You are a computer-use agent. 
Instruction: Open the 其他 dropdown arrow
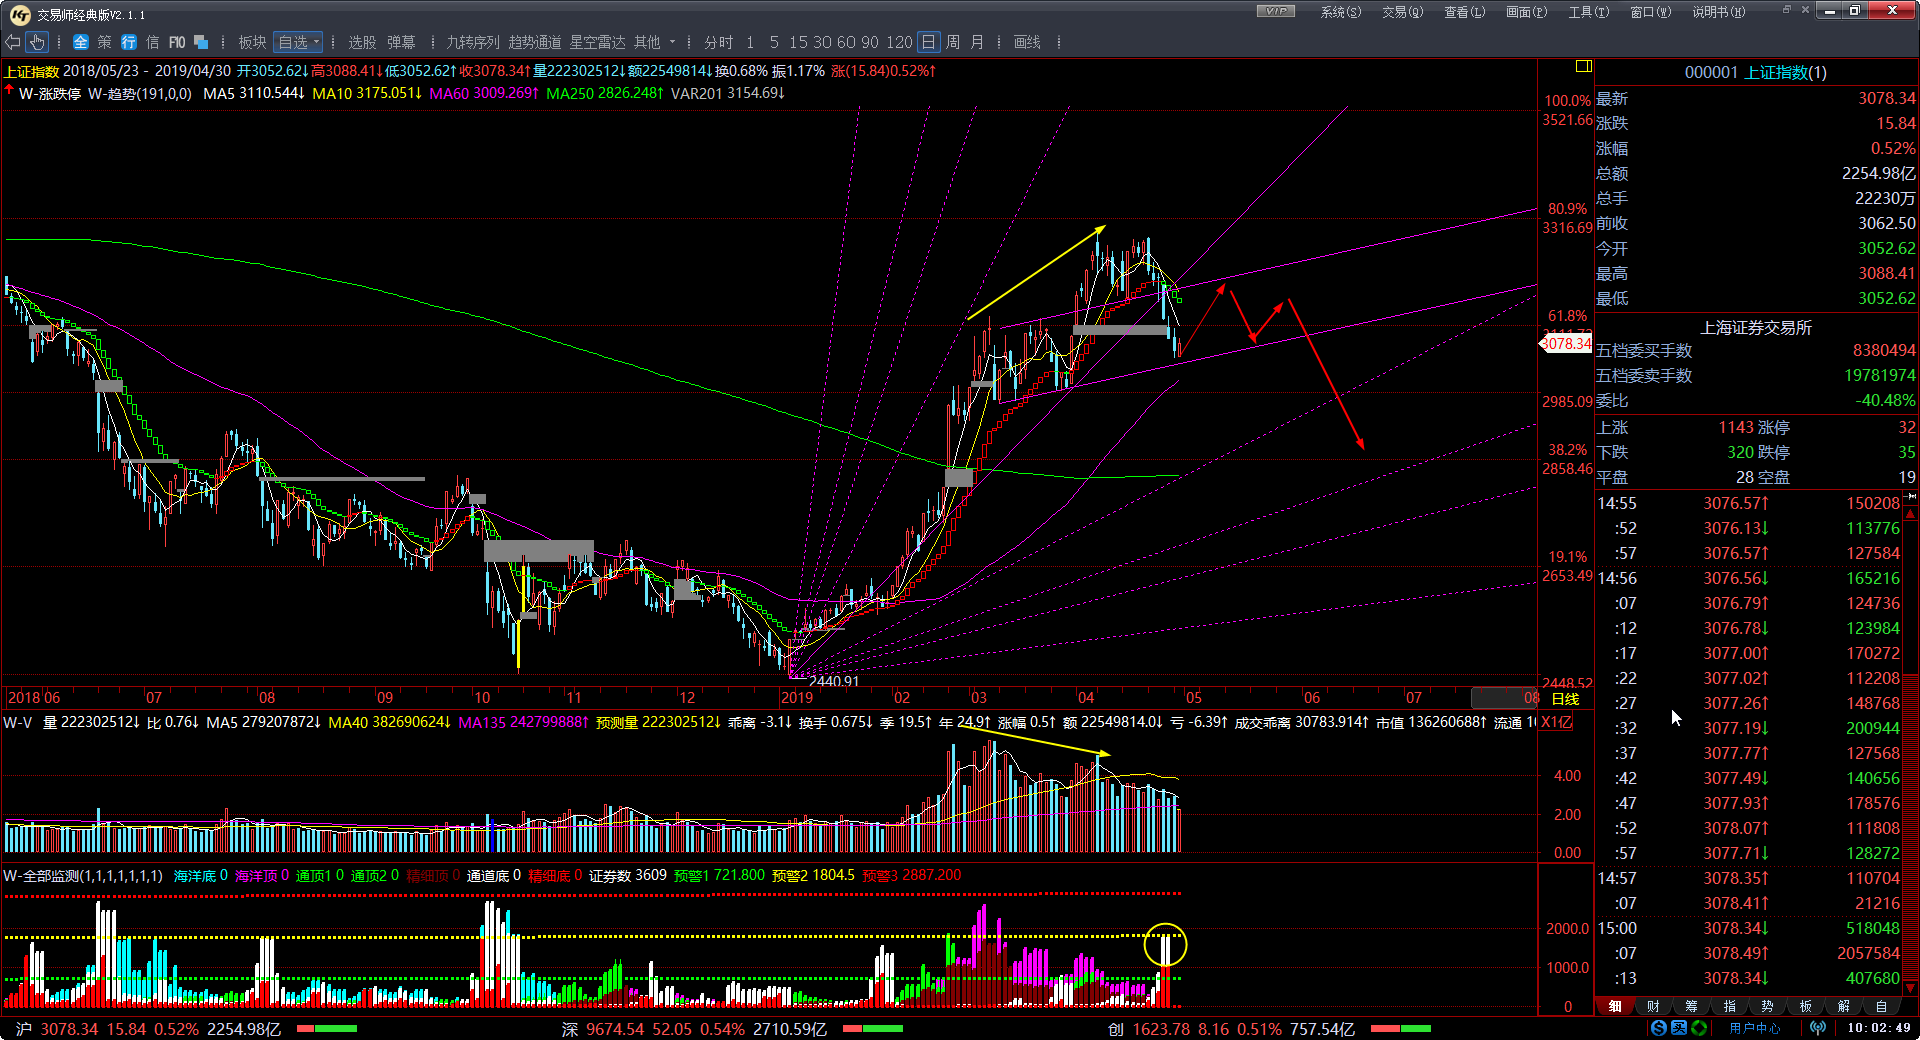(672, 42)
